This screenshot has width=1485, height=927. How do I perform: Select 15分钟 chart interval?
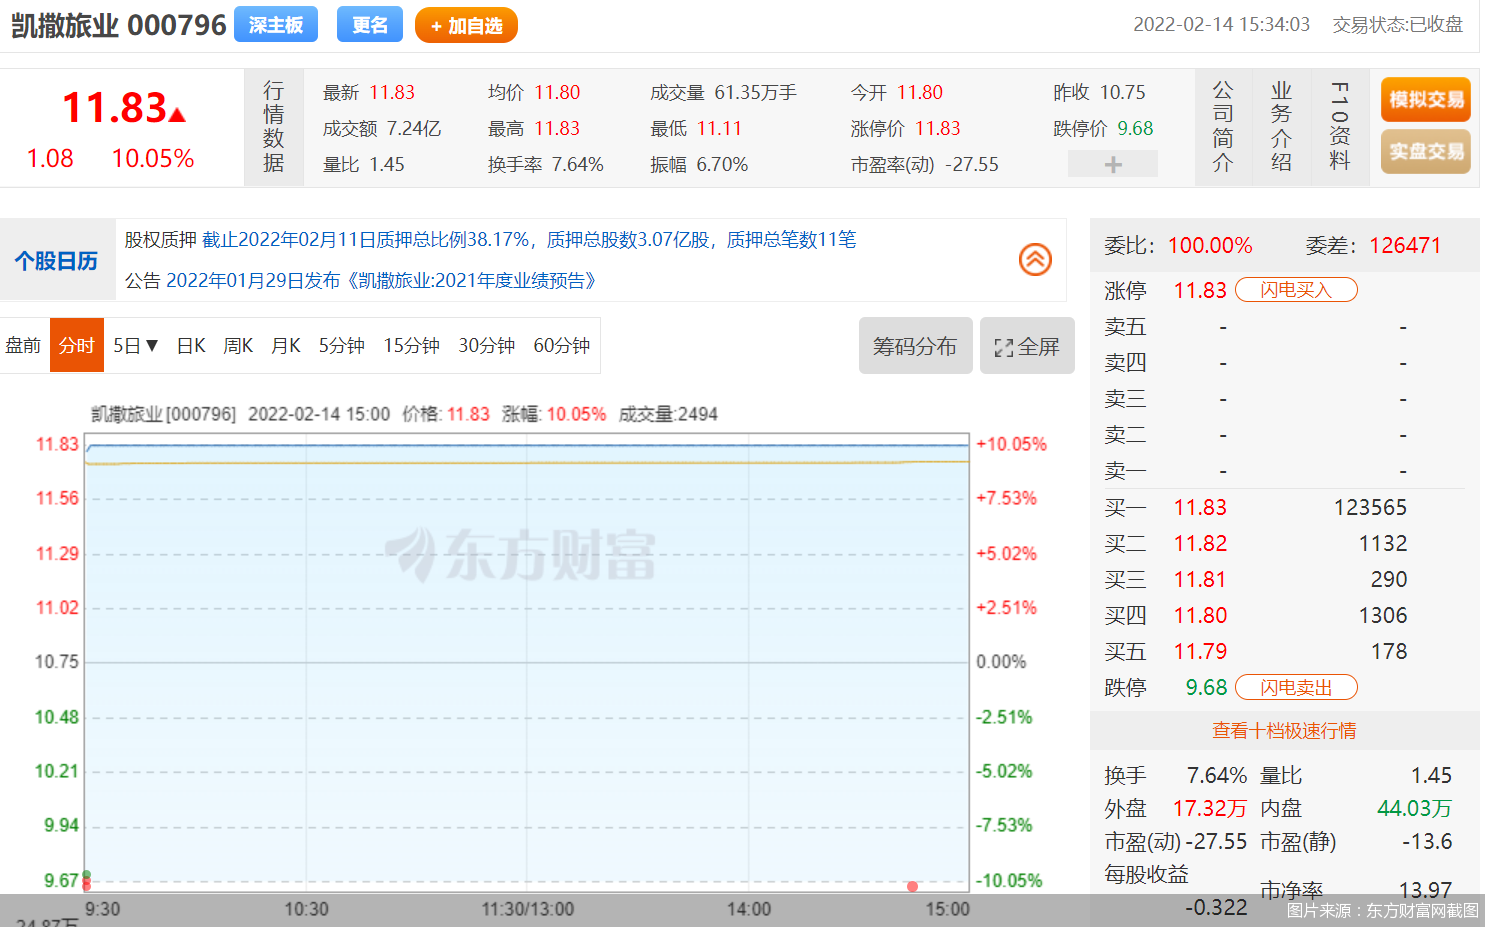click(412, 346)
